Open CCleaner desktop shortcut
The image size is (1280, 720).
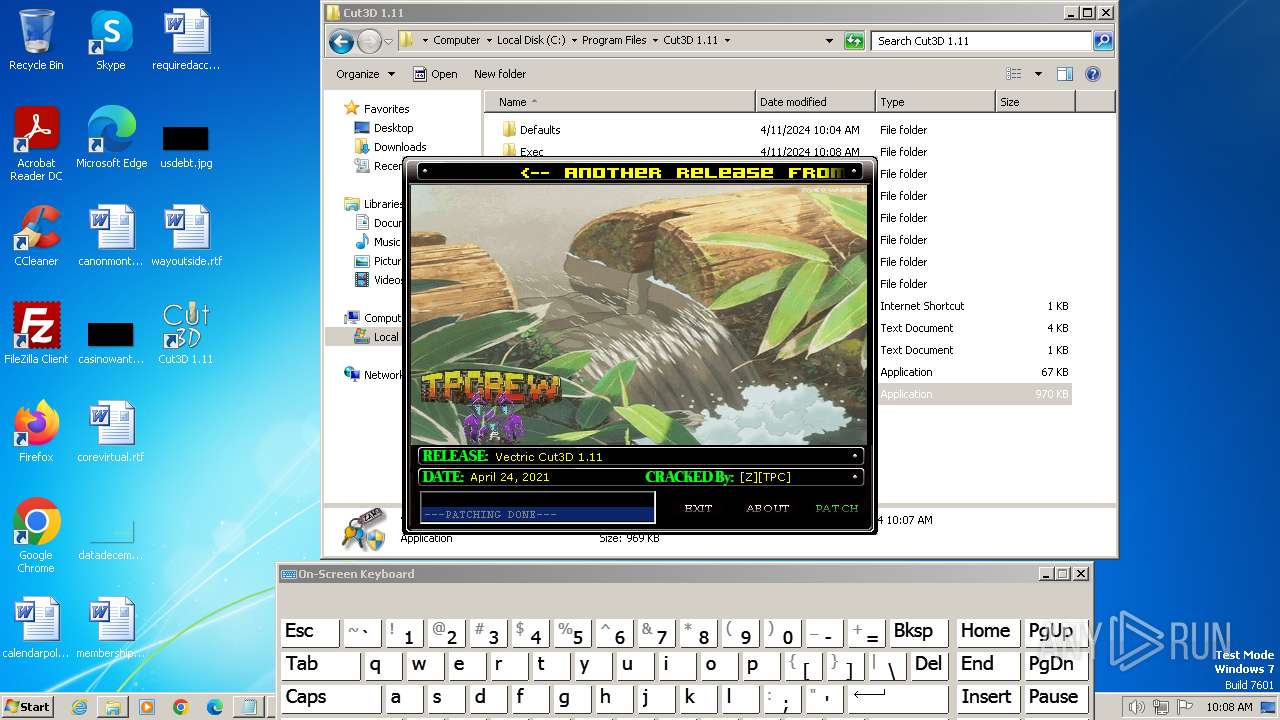pyautogui.click(x=36, y=235)
